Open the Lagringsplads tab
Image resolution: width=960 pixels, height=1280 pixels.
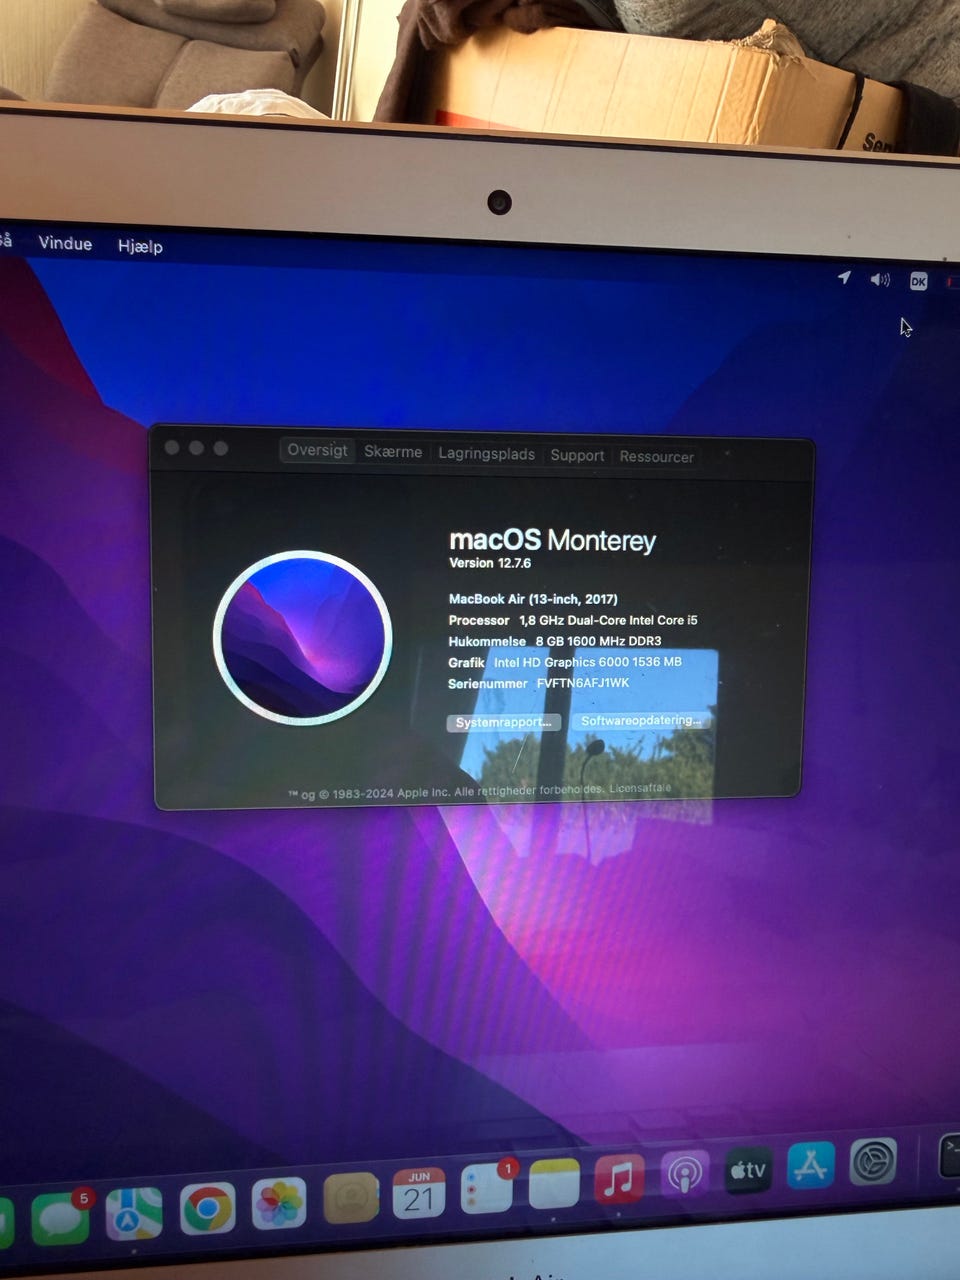486,453
